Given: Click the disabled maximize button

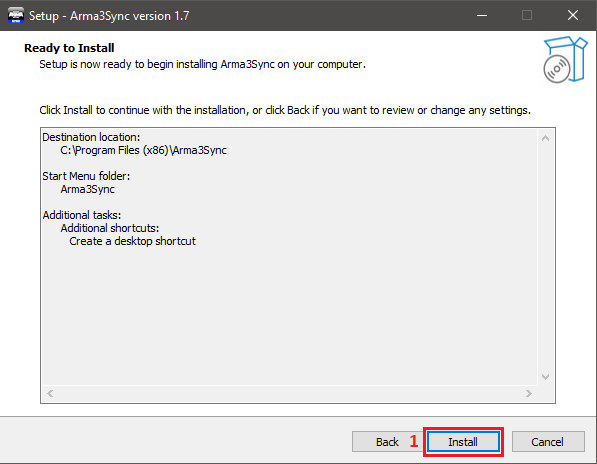Looking at the screenshot, I should (x=527, y=15).
